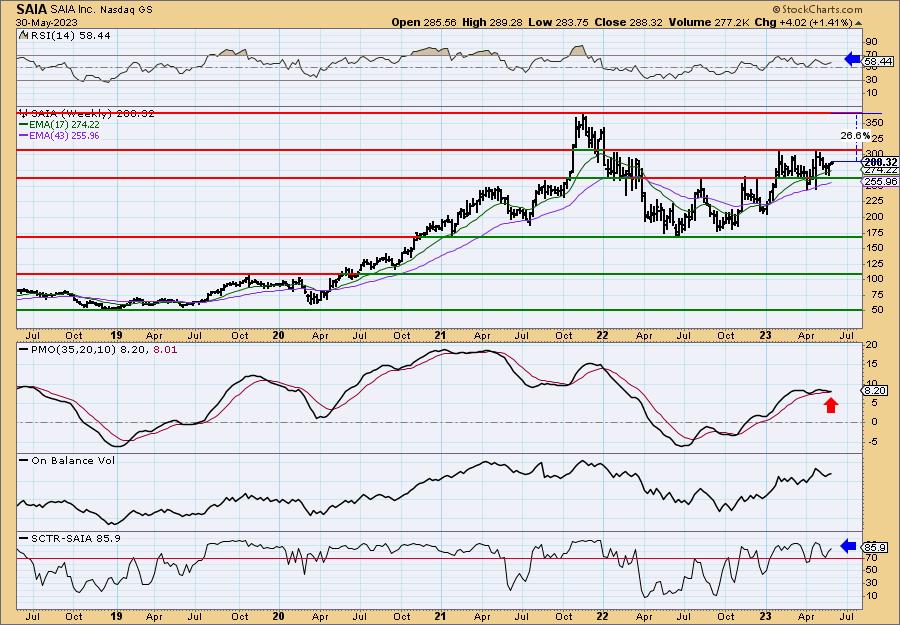Click the 90 level on RSI axis

coord(872,42)
